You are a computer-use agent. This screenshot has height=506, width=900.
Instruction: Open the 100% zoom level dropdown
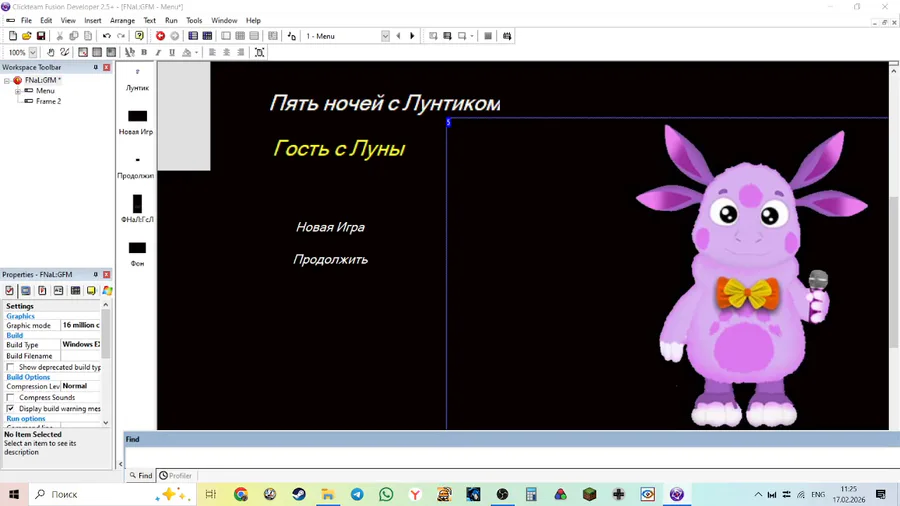(33, 52)
